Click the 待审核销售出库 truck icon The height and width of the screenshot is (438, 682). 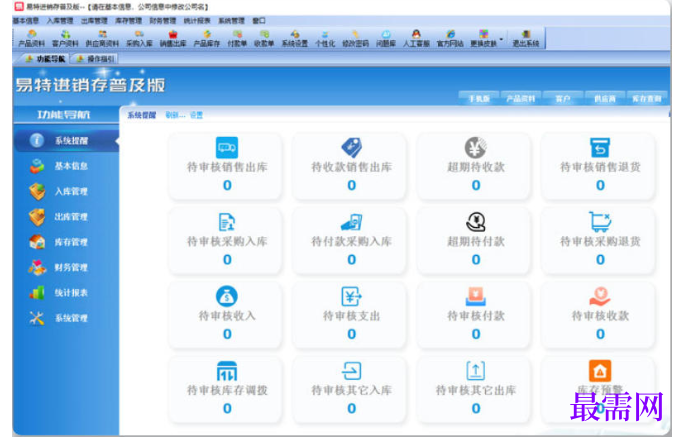click(x=227, y=147)
